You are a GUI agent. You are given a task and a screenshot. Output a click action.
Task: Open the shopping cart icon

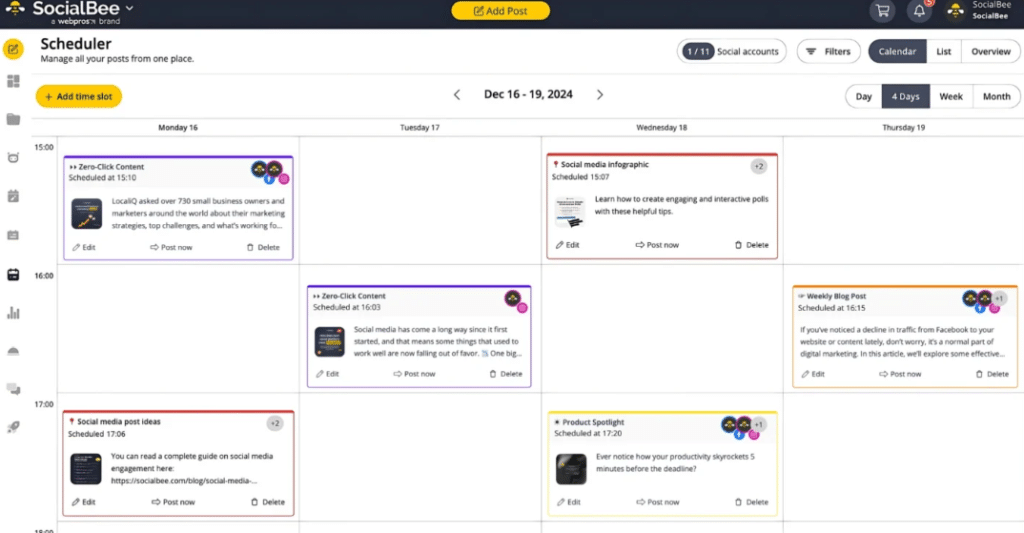[882, 11]
